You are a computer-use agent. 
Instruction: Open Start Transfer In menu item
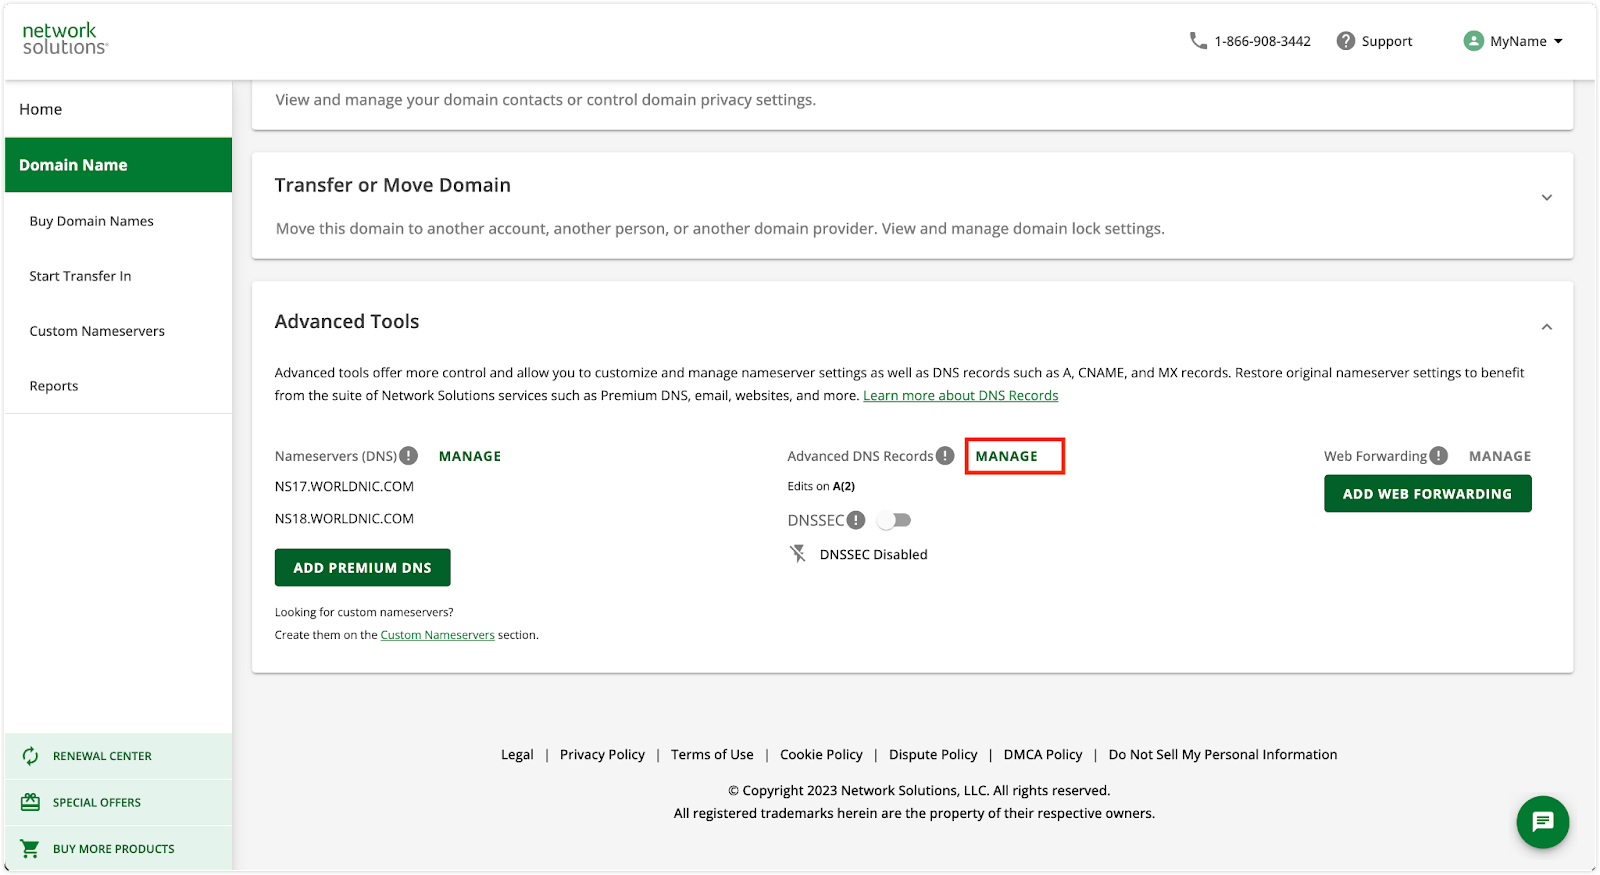tap(80, 276)
